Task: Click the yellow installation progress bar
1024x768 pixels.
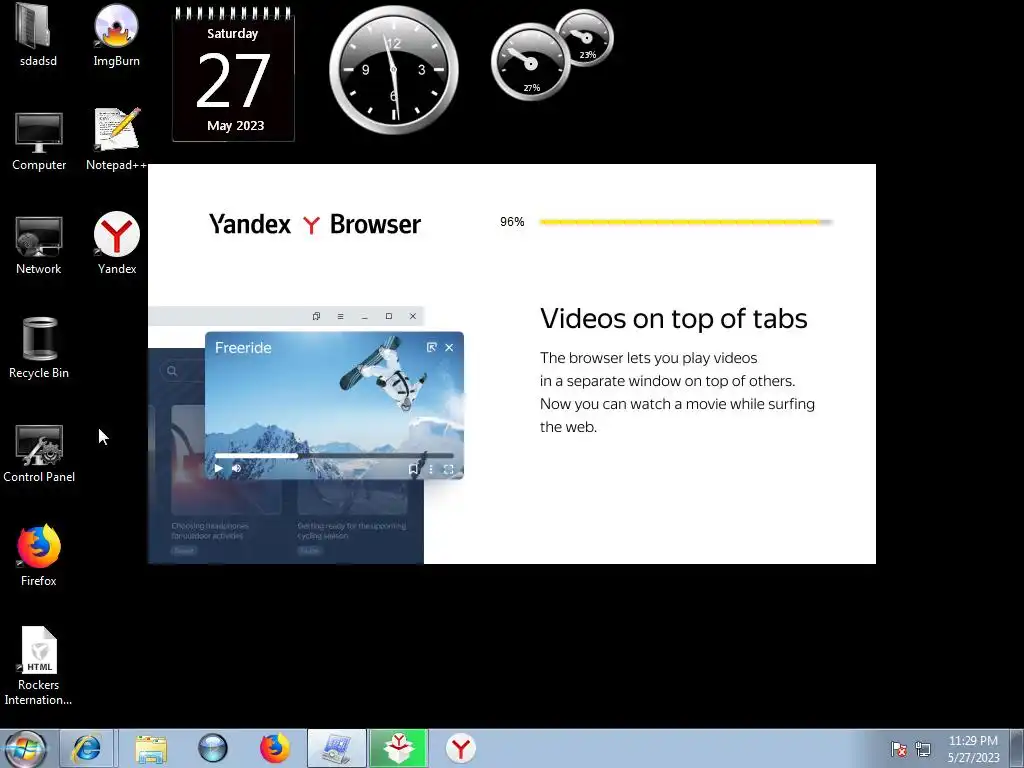Action: pyautogui.click(x=686, y=222)
